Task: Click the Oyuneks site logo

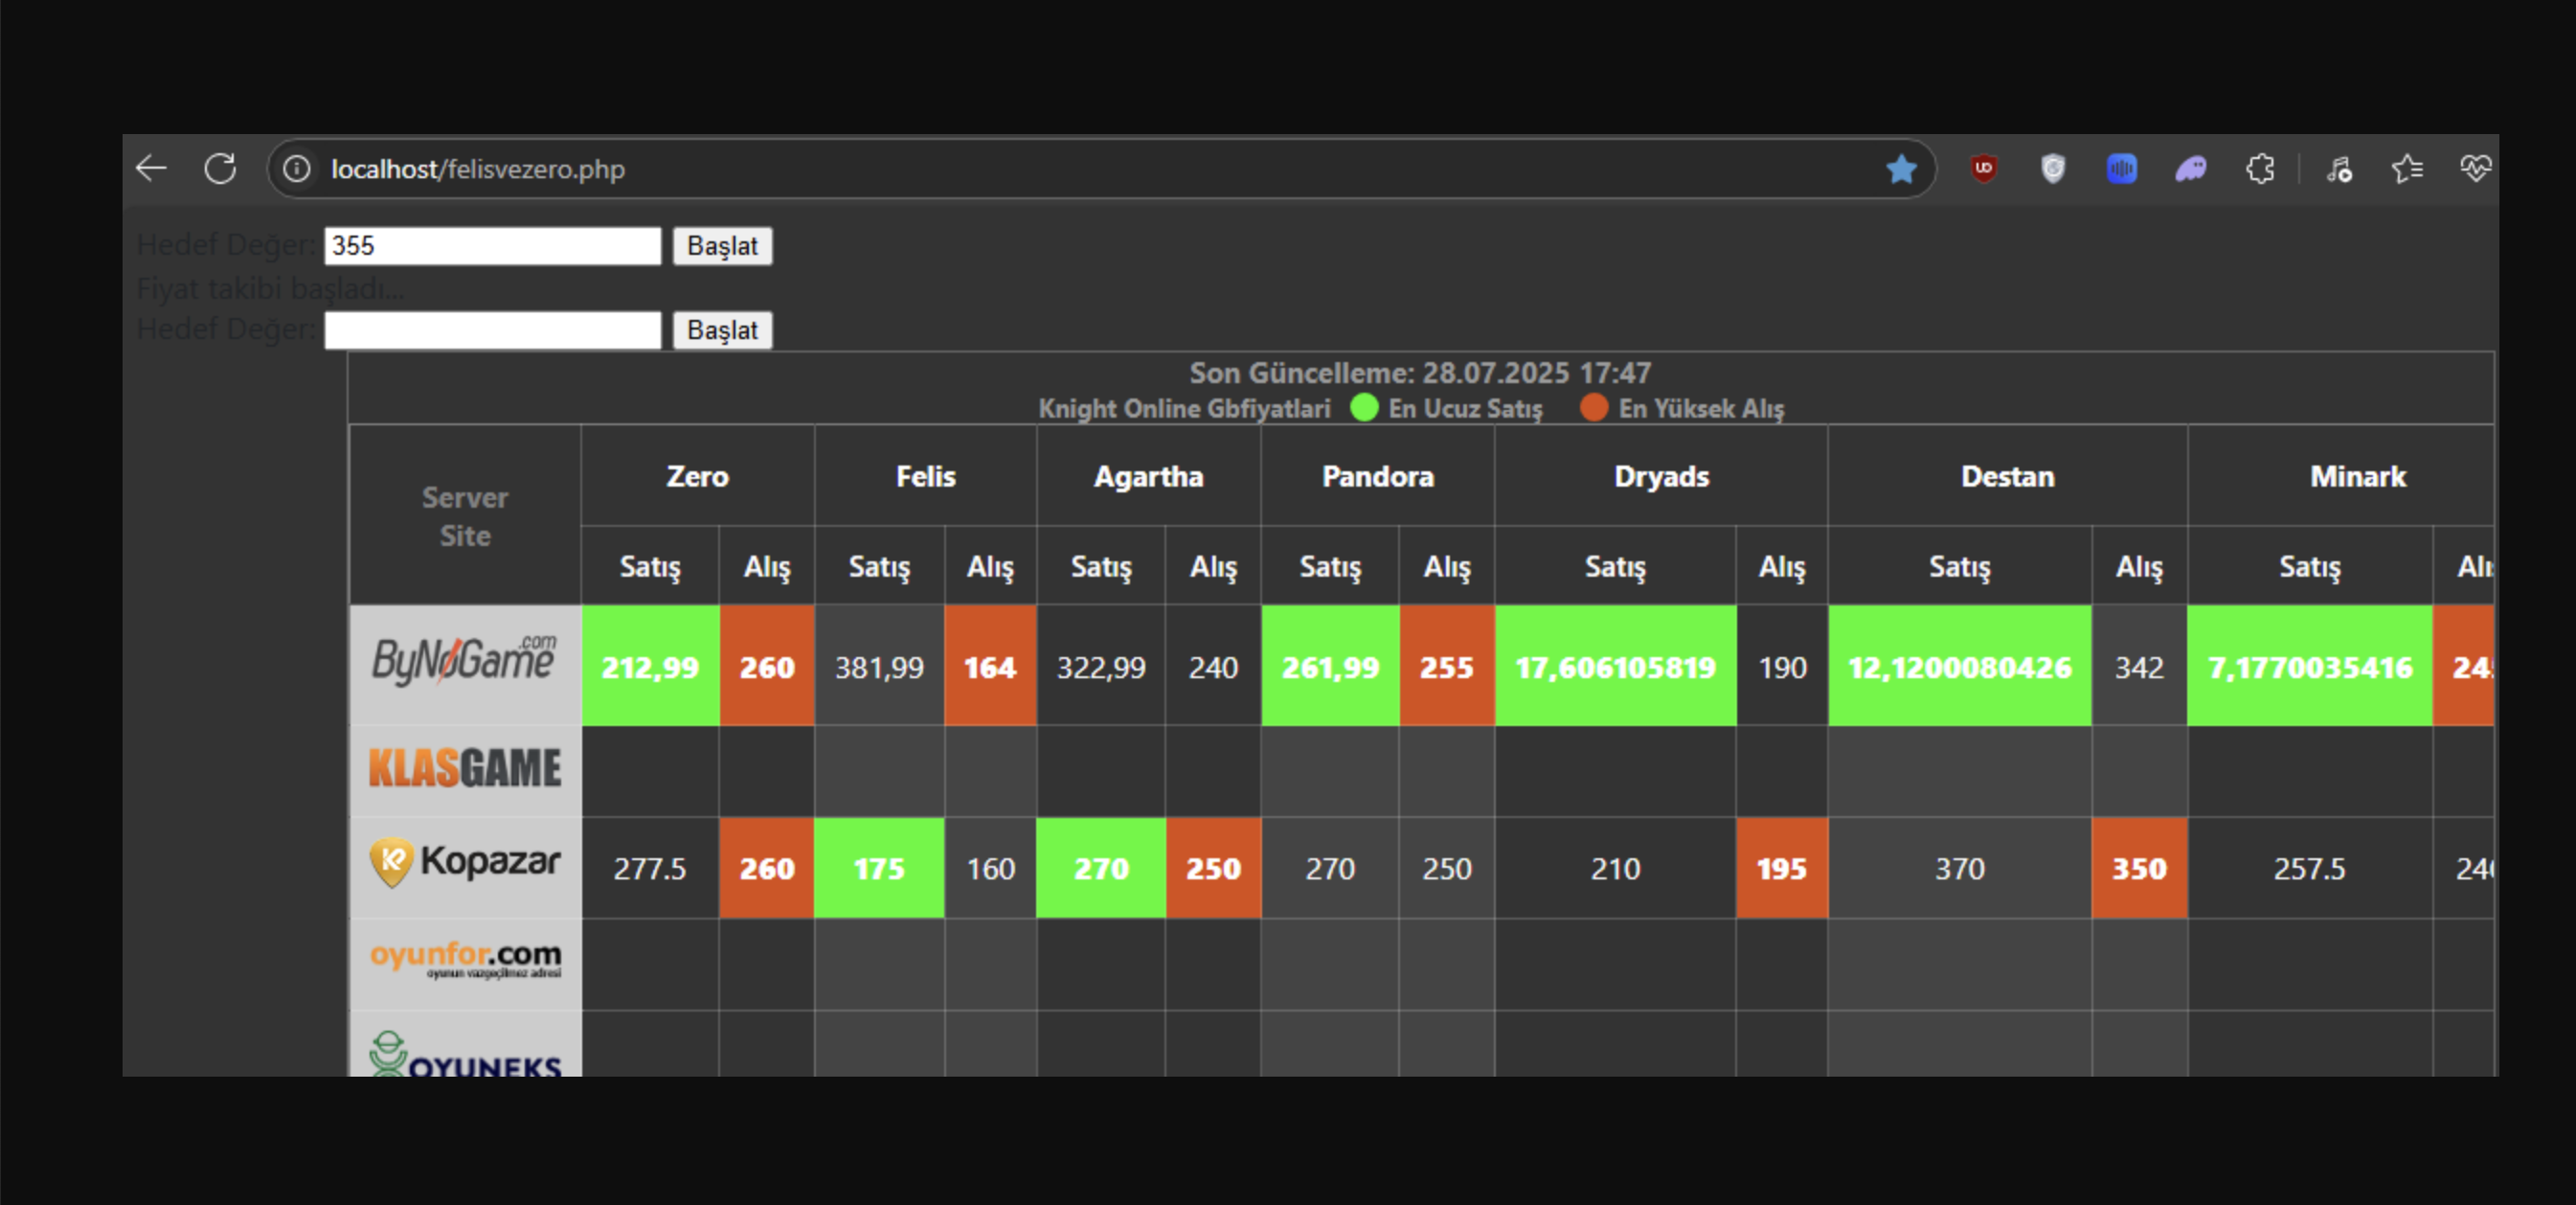Action: 465,1053
